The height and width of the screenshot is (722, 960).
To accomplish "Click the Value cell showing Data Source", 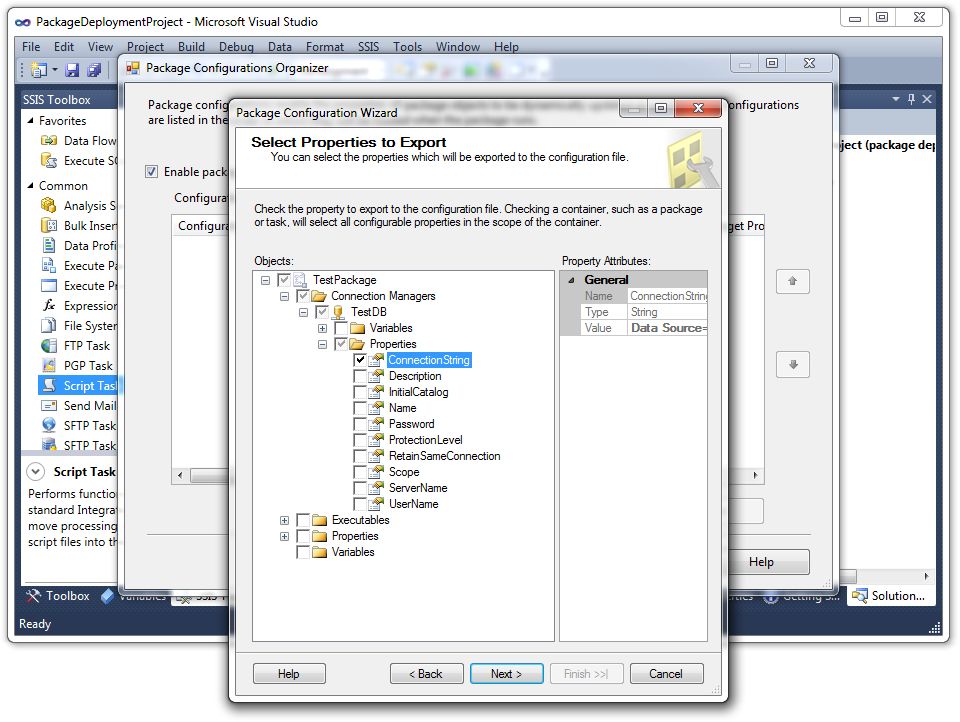I will pos(668,328).
